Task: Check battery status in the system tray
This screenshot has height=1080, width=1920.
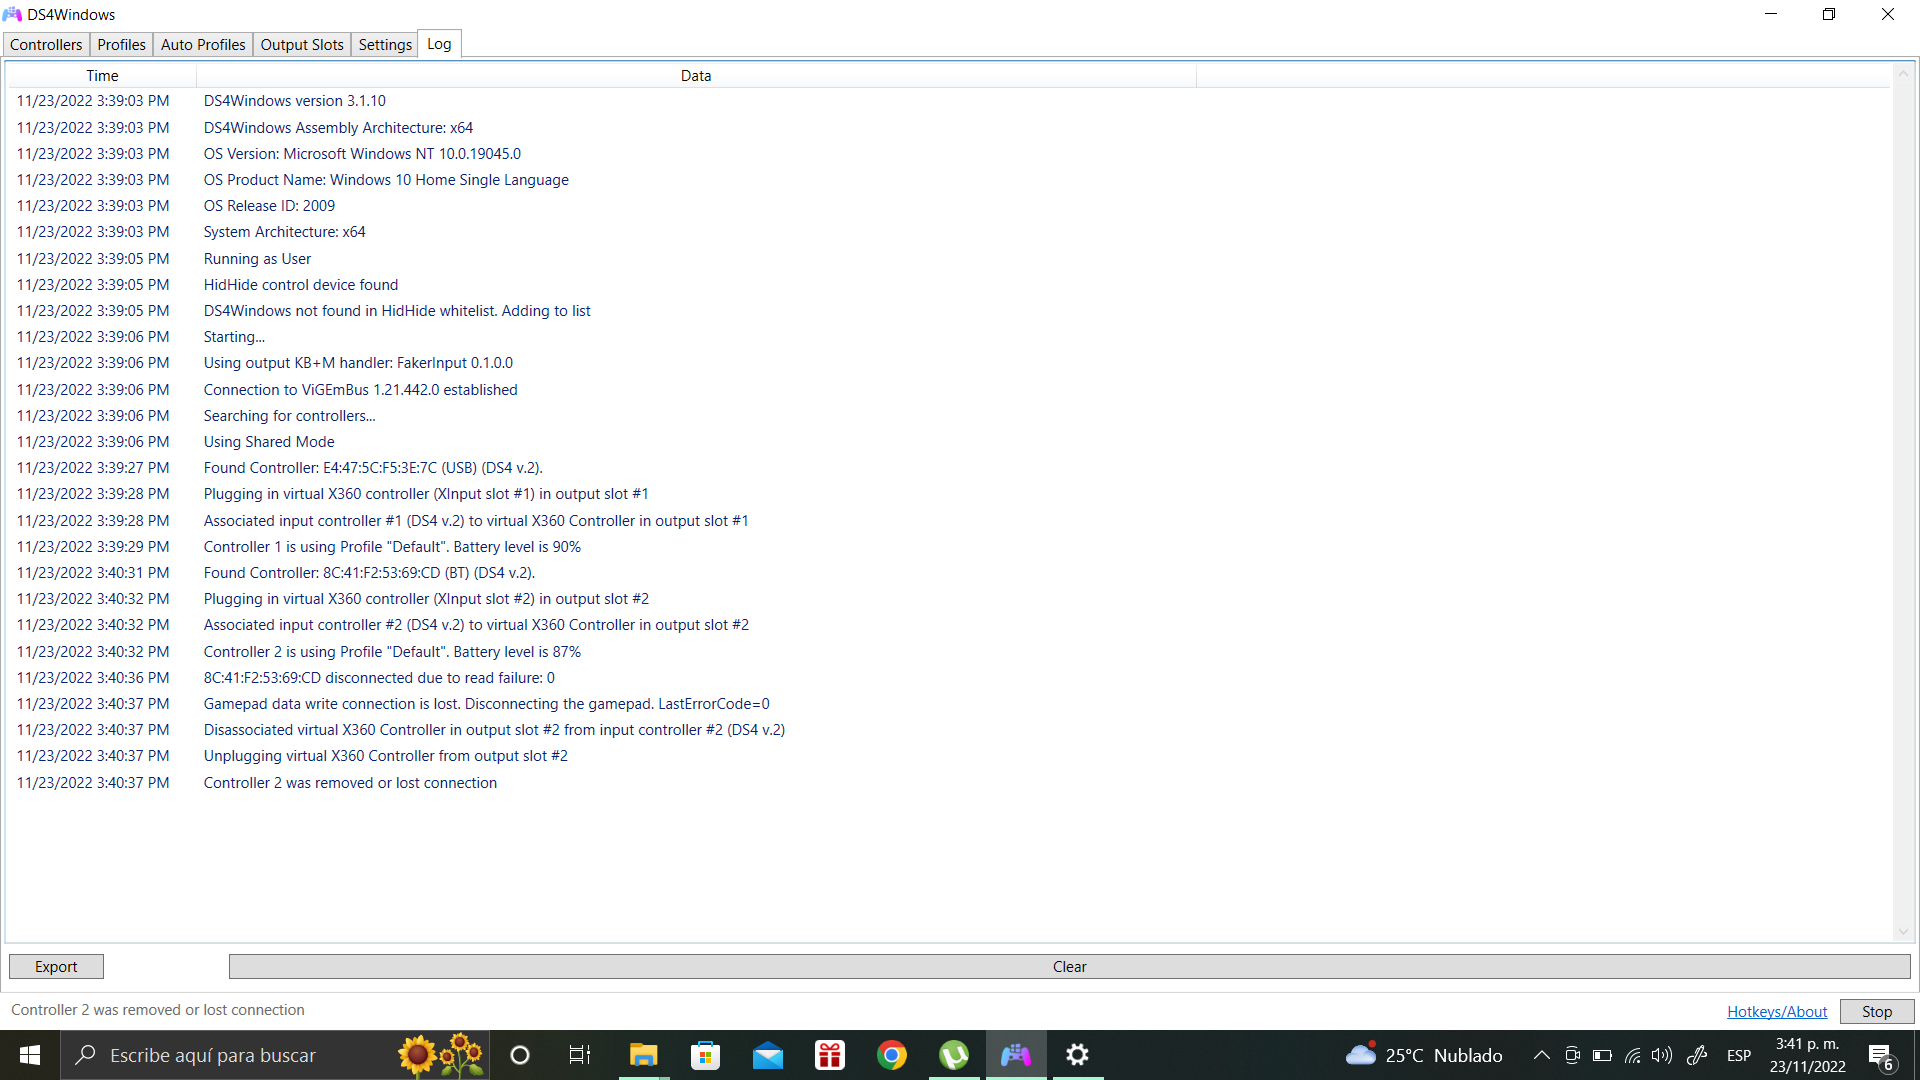Action: [x=1602, y=1055]
